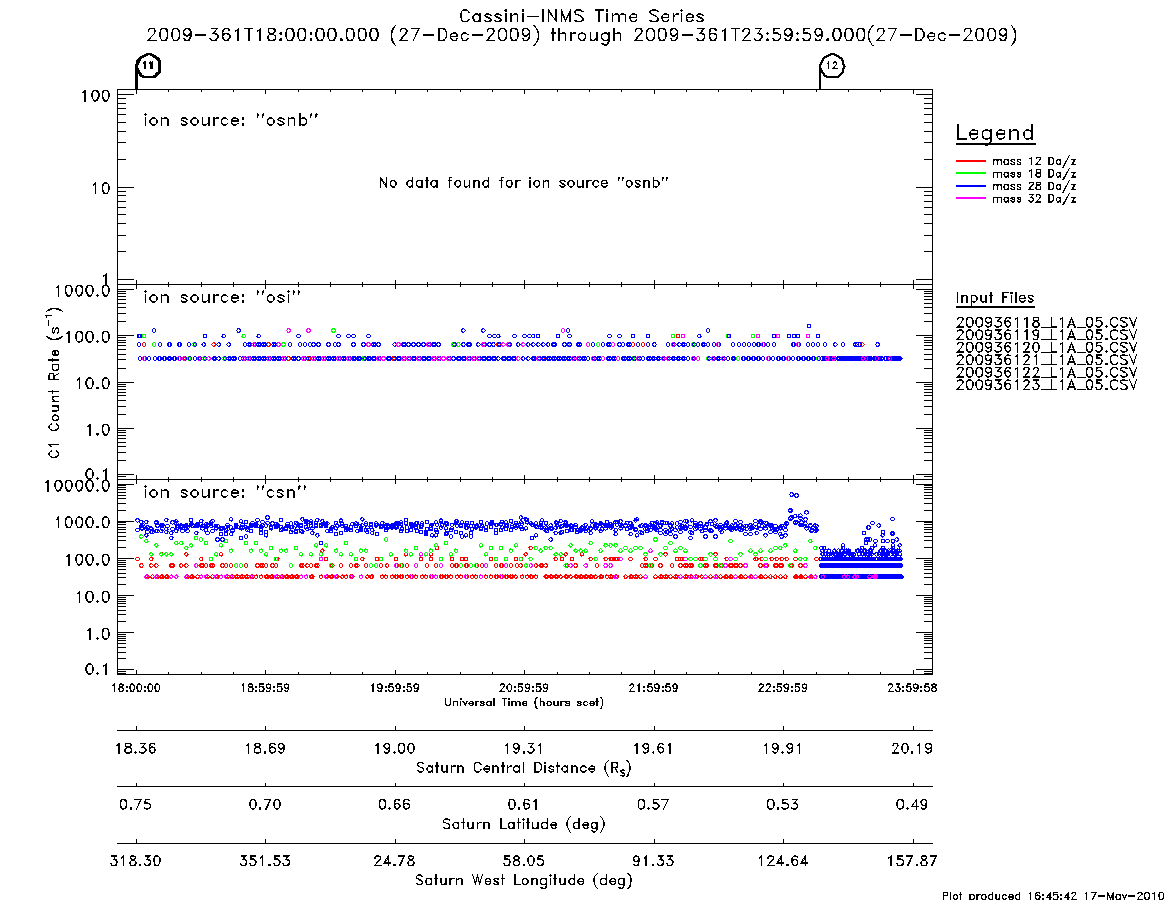Viewport: 1165px width, 900px height.
Task: Click the red line for mass 12 Da/z
Action: pyautogui.click(x=970, y=161)
